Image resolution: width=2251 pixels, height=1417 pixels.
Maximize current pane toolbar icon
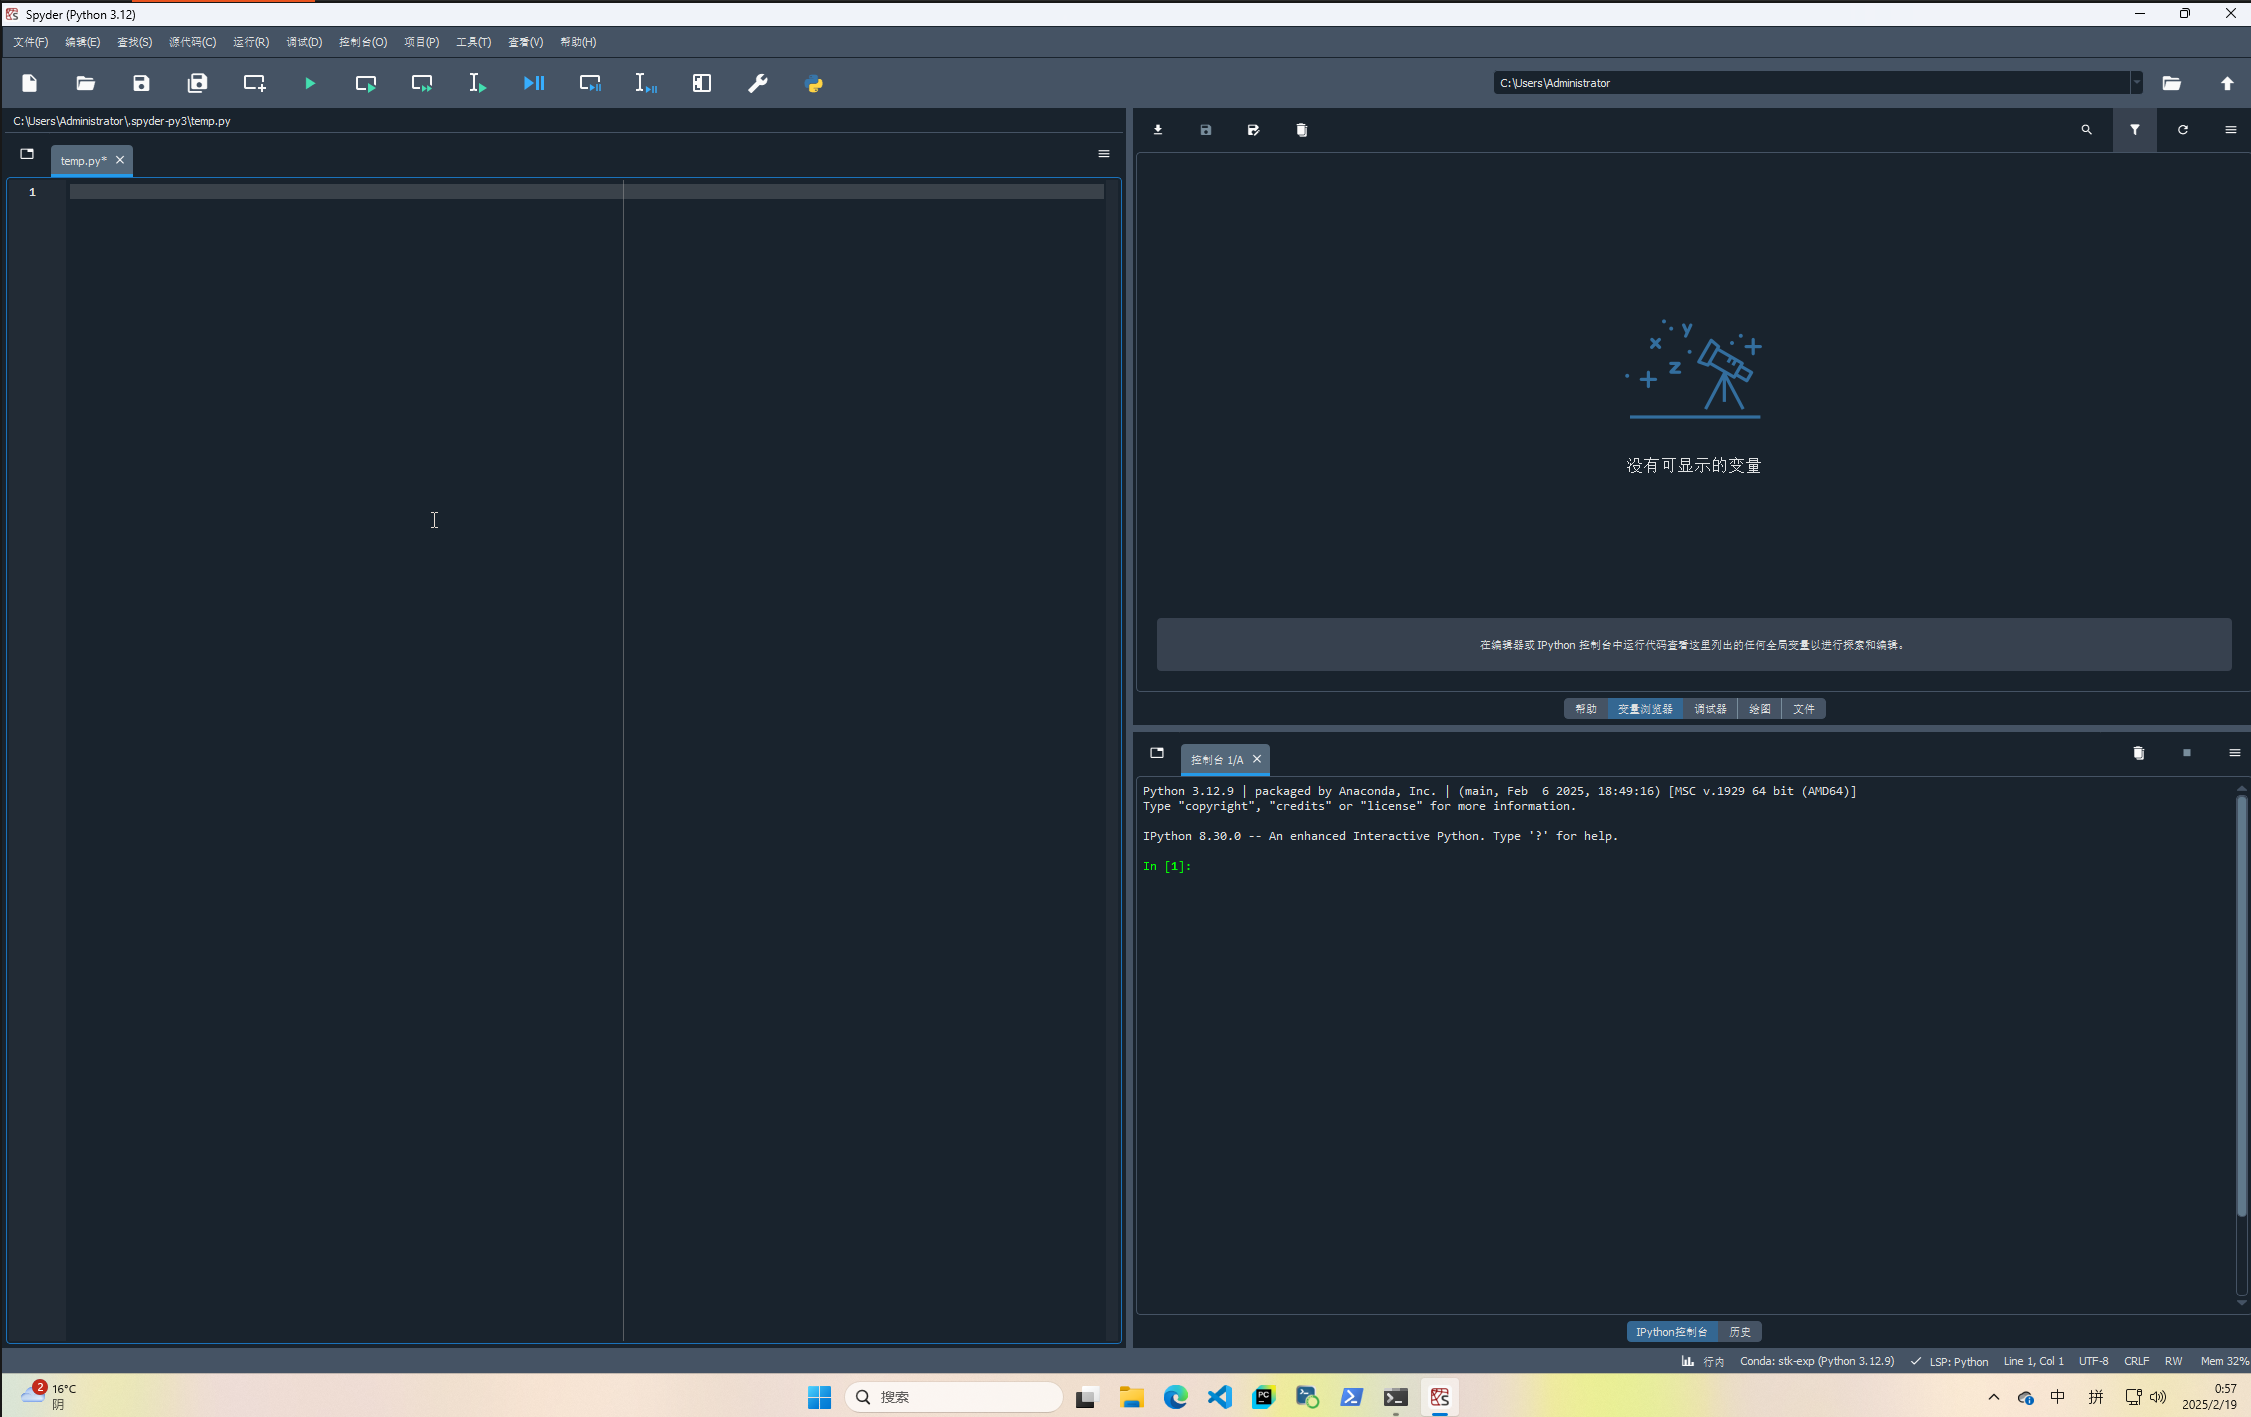702,84
